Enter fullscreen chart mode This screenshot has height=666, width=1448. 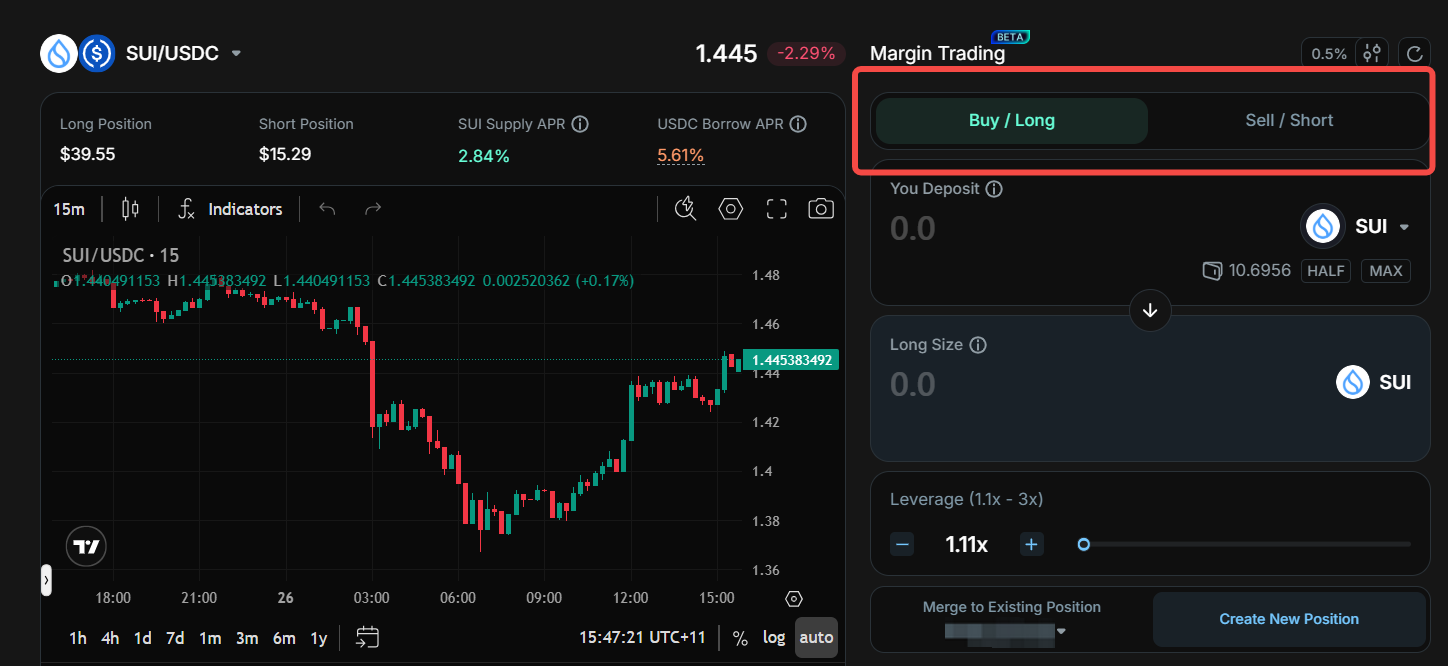777,209
